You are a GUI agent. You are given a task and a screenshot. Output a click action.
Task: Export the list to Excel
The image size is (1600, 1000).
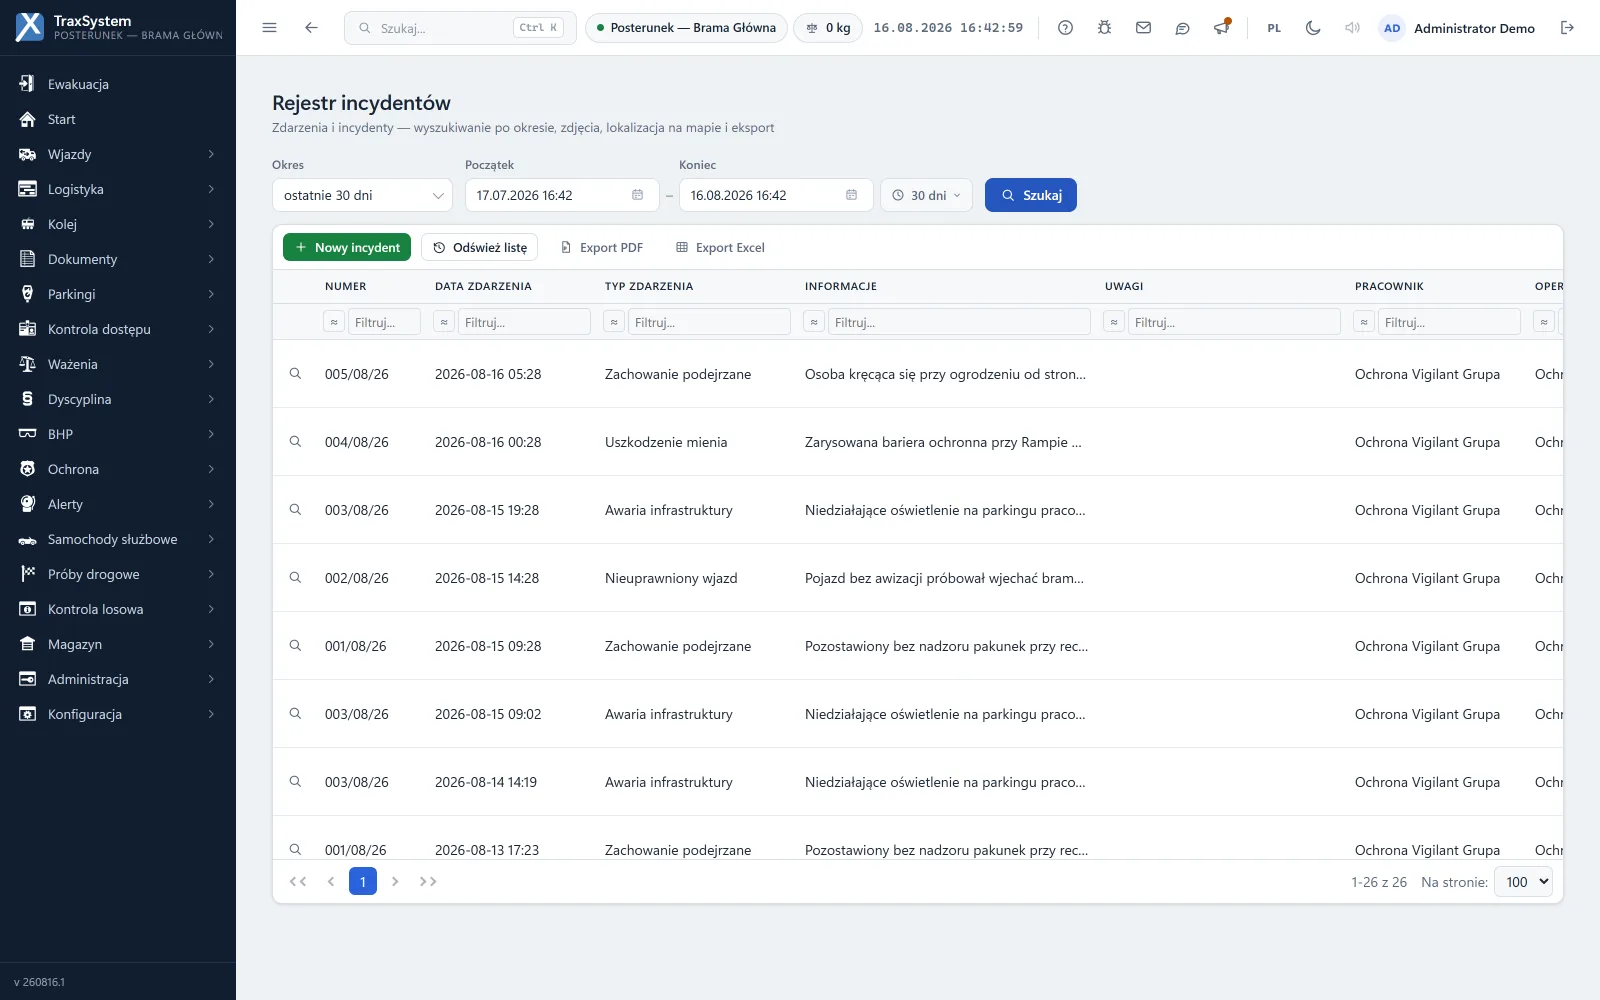[720, 247]
